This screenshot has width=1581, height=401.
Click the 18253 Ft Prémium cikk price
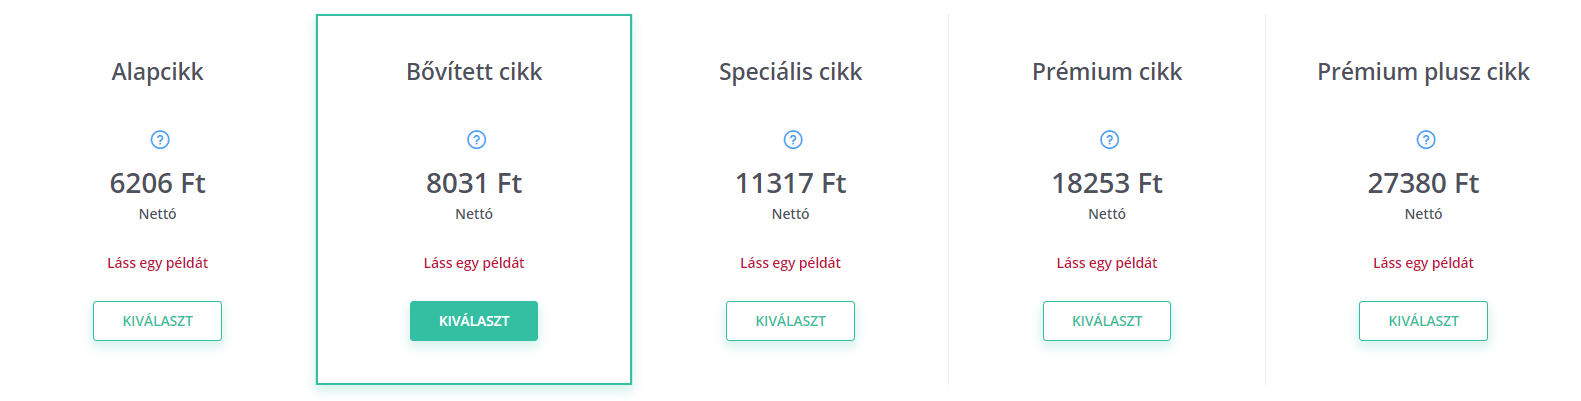coord(1107,183)
